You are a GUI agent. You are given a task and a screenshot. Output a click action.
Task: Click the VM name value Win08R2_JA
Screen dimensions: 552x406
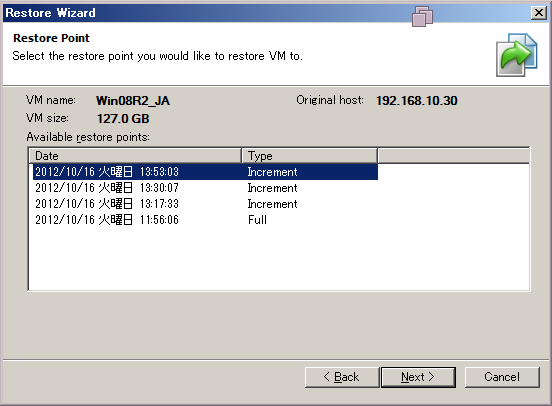point(133,101)
